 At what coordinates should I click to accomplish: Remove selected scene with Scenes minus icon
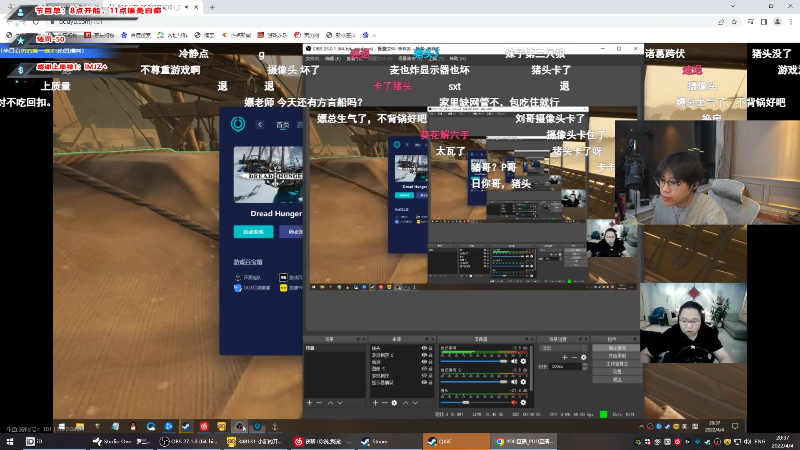[x=319, y=403]
